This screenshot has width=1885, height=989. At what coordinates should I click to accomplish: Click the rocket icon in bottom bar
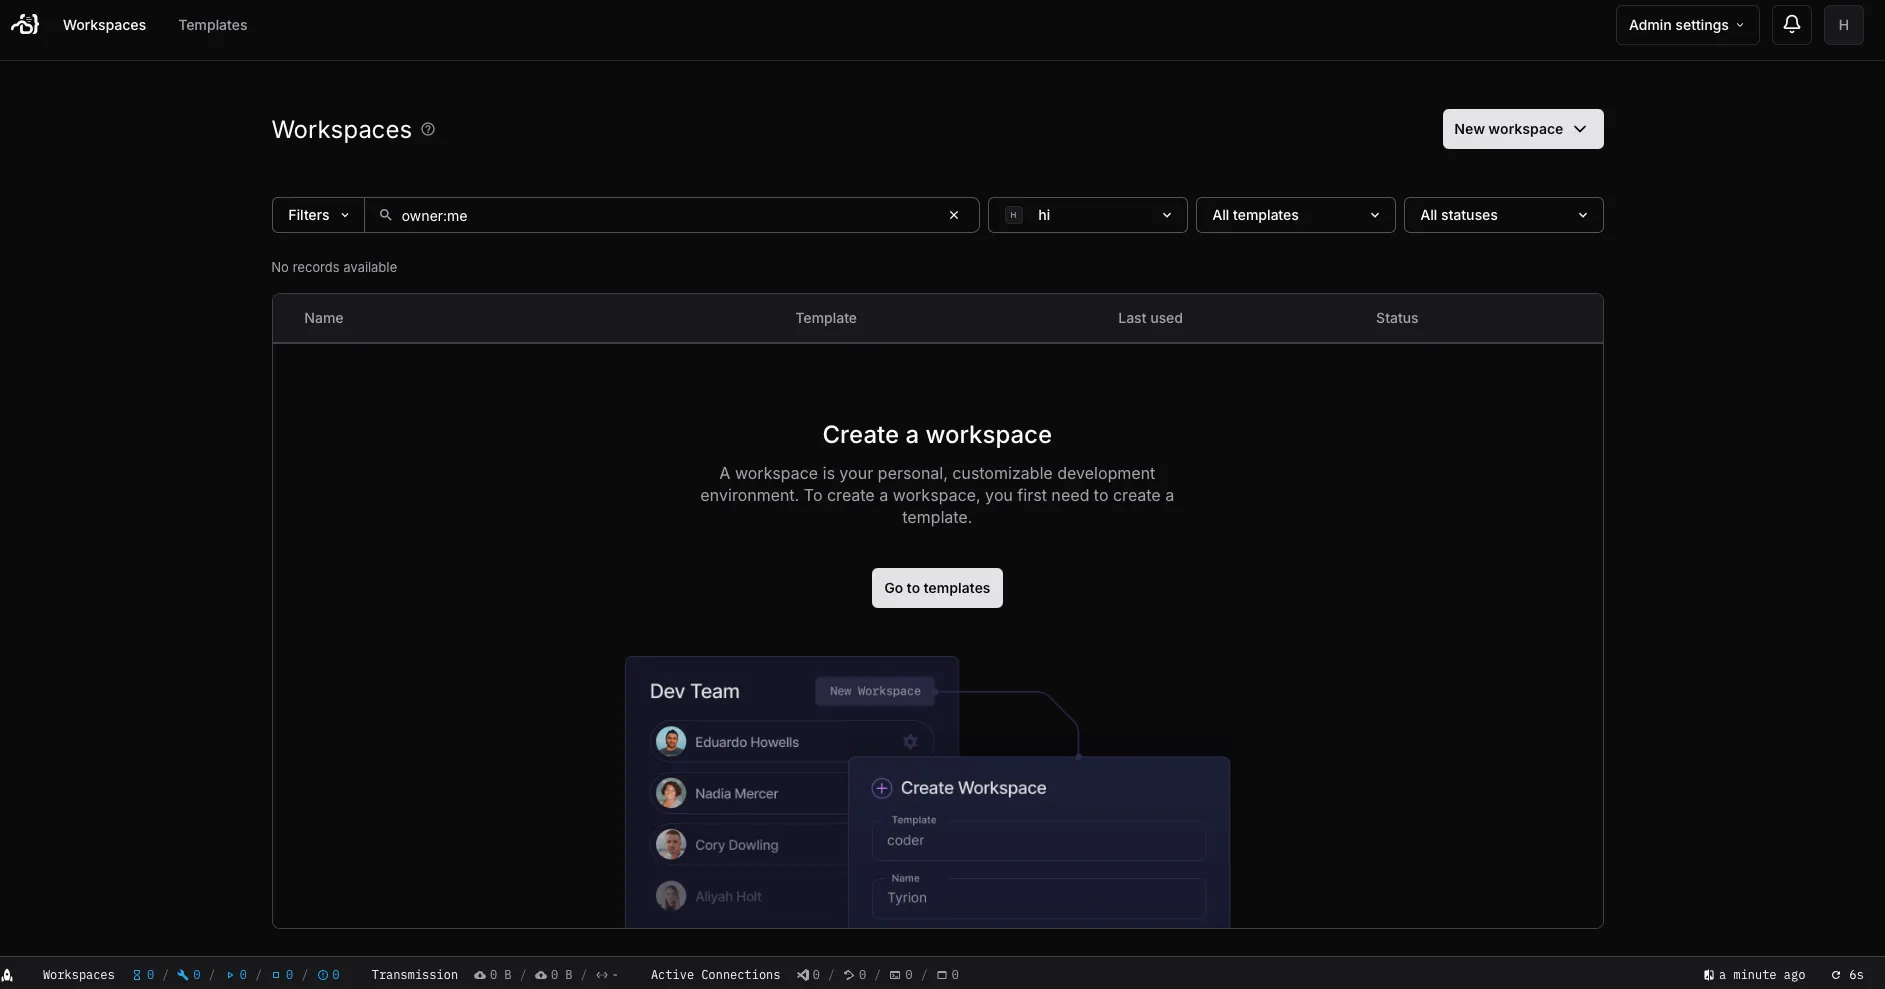click(8, 975)
